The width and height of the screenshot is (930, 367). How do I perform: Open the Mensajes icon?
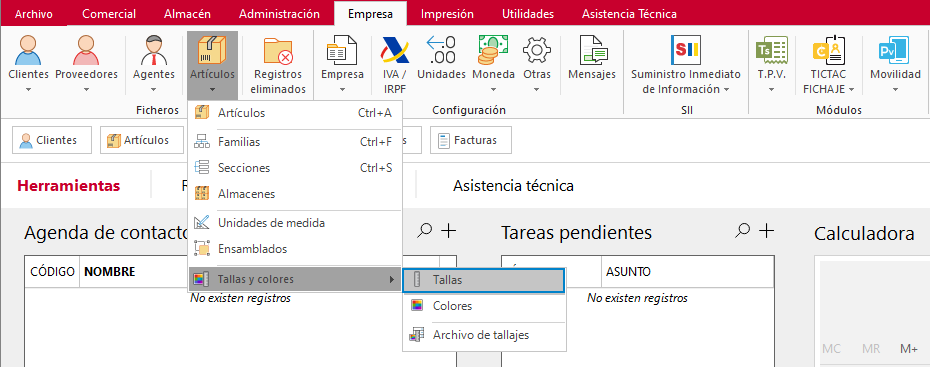tap(591, 59)
